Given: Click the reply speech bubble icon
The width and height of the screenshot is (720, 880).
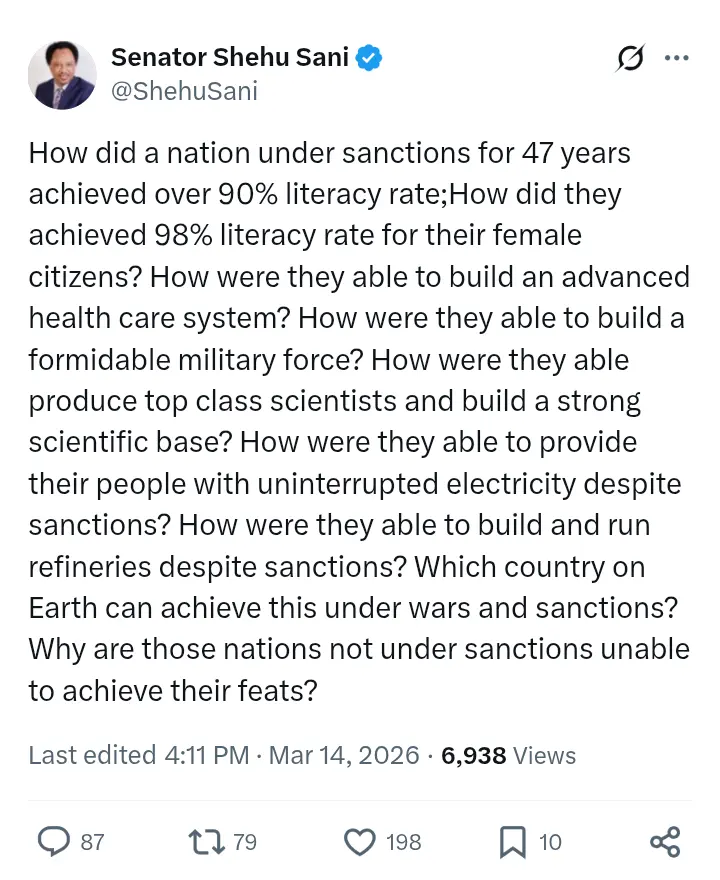Looking at the screenshot, I should point(52,842).
